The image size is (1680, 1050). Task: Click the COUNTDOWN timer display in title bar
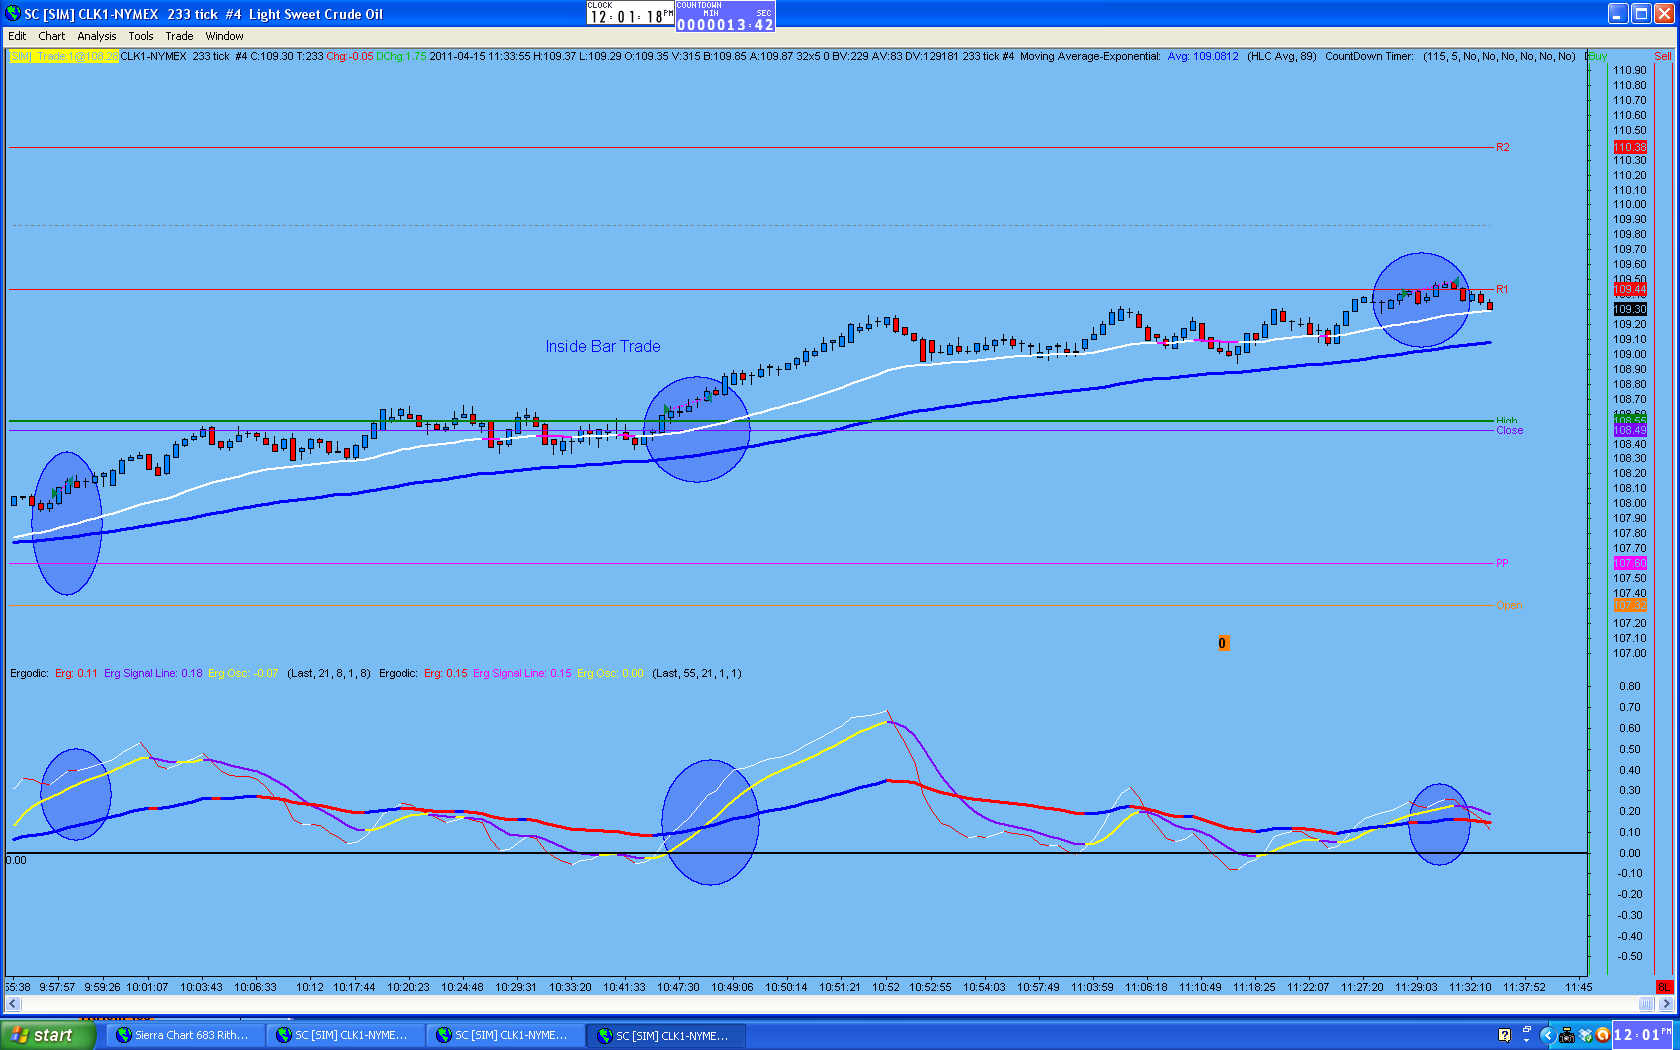coord(725,16)
